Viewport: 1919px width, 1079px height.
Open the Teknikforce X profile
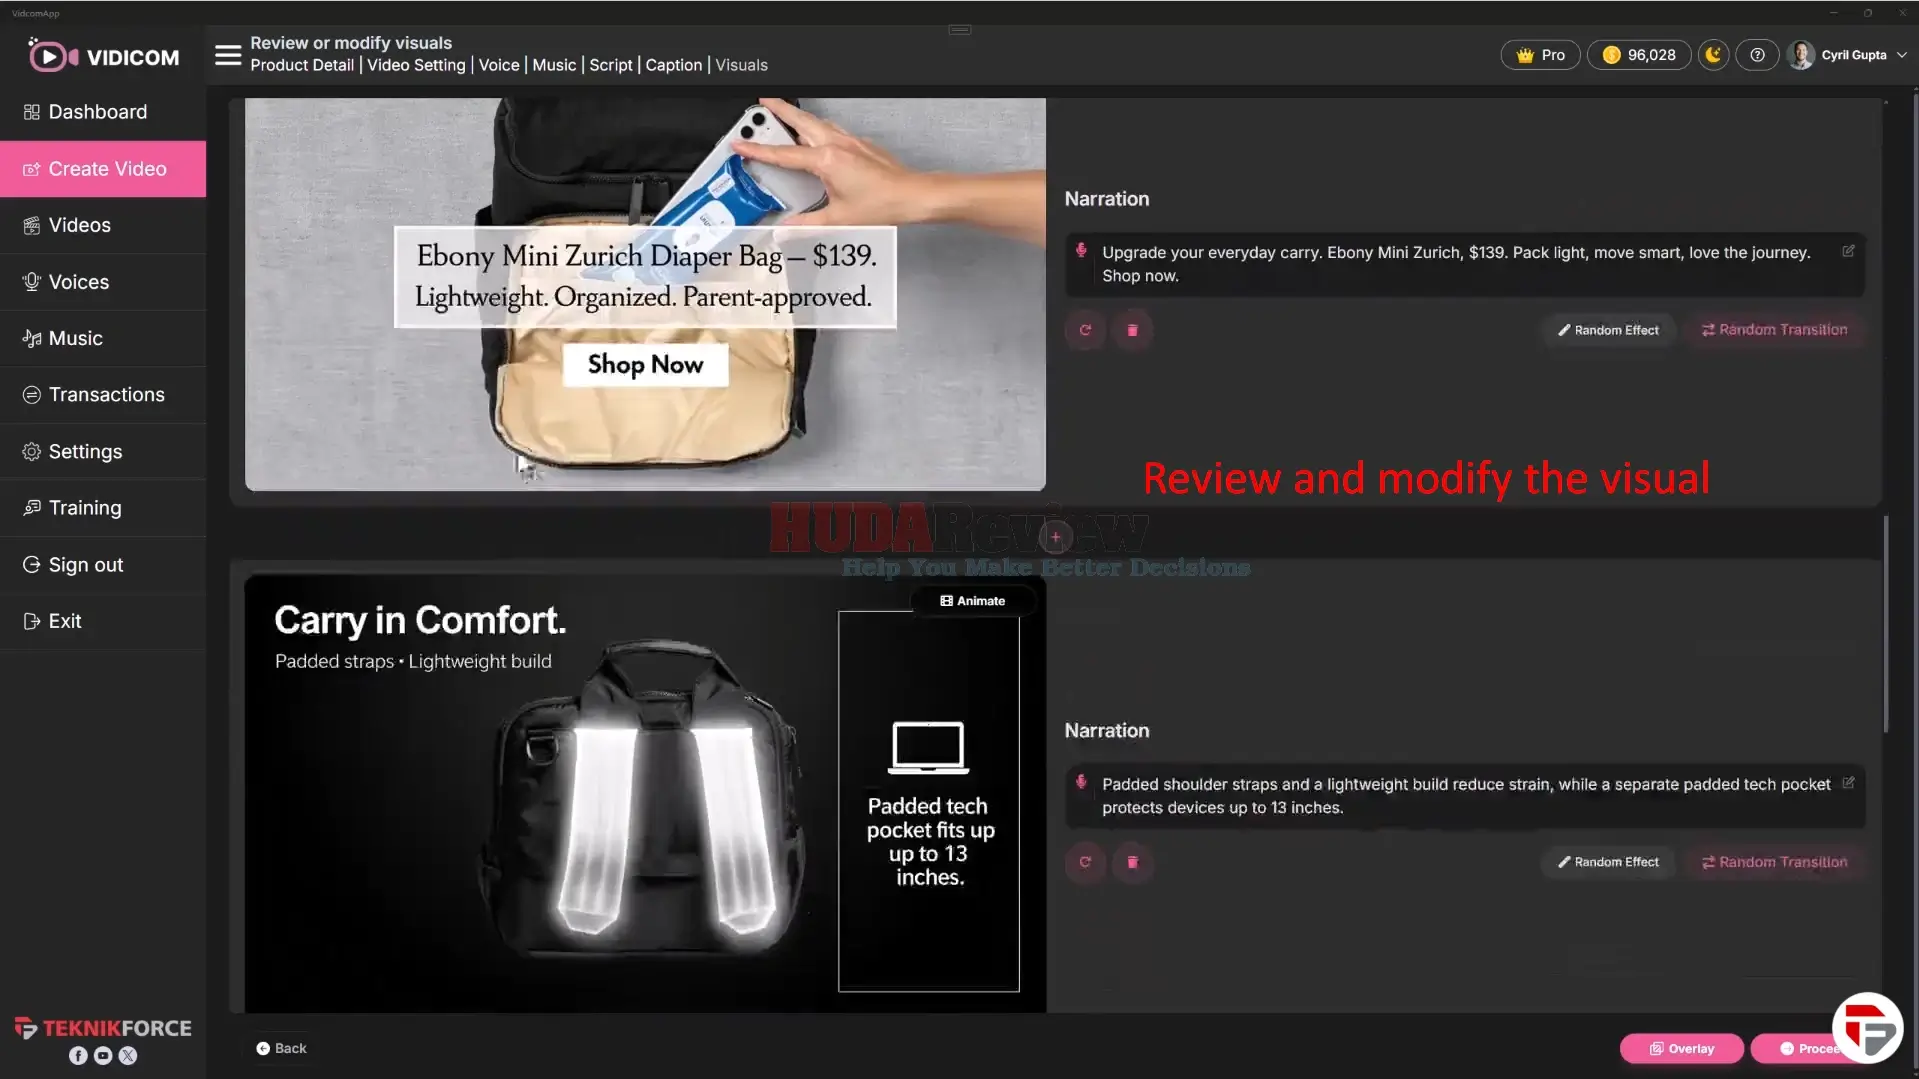(x=128, y=1056)
